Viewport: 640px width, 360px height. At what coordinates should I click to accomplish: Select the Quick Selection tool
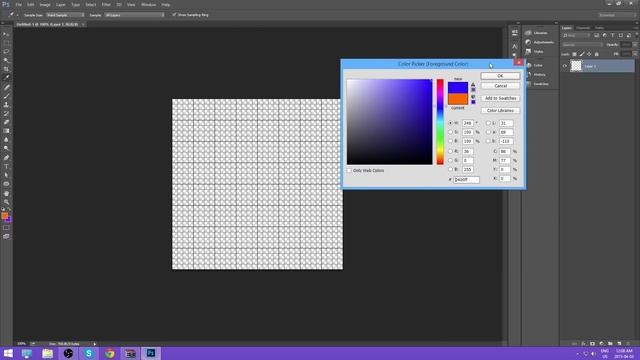point(6,60)
